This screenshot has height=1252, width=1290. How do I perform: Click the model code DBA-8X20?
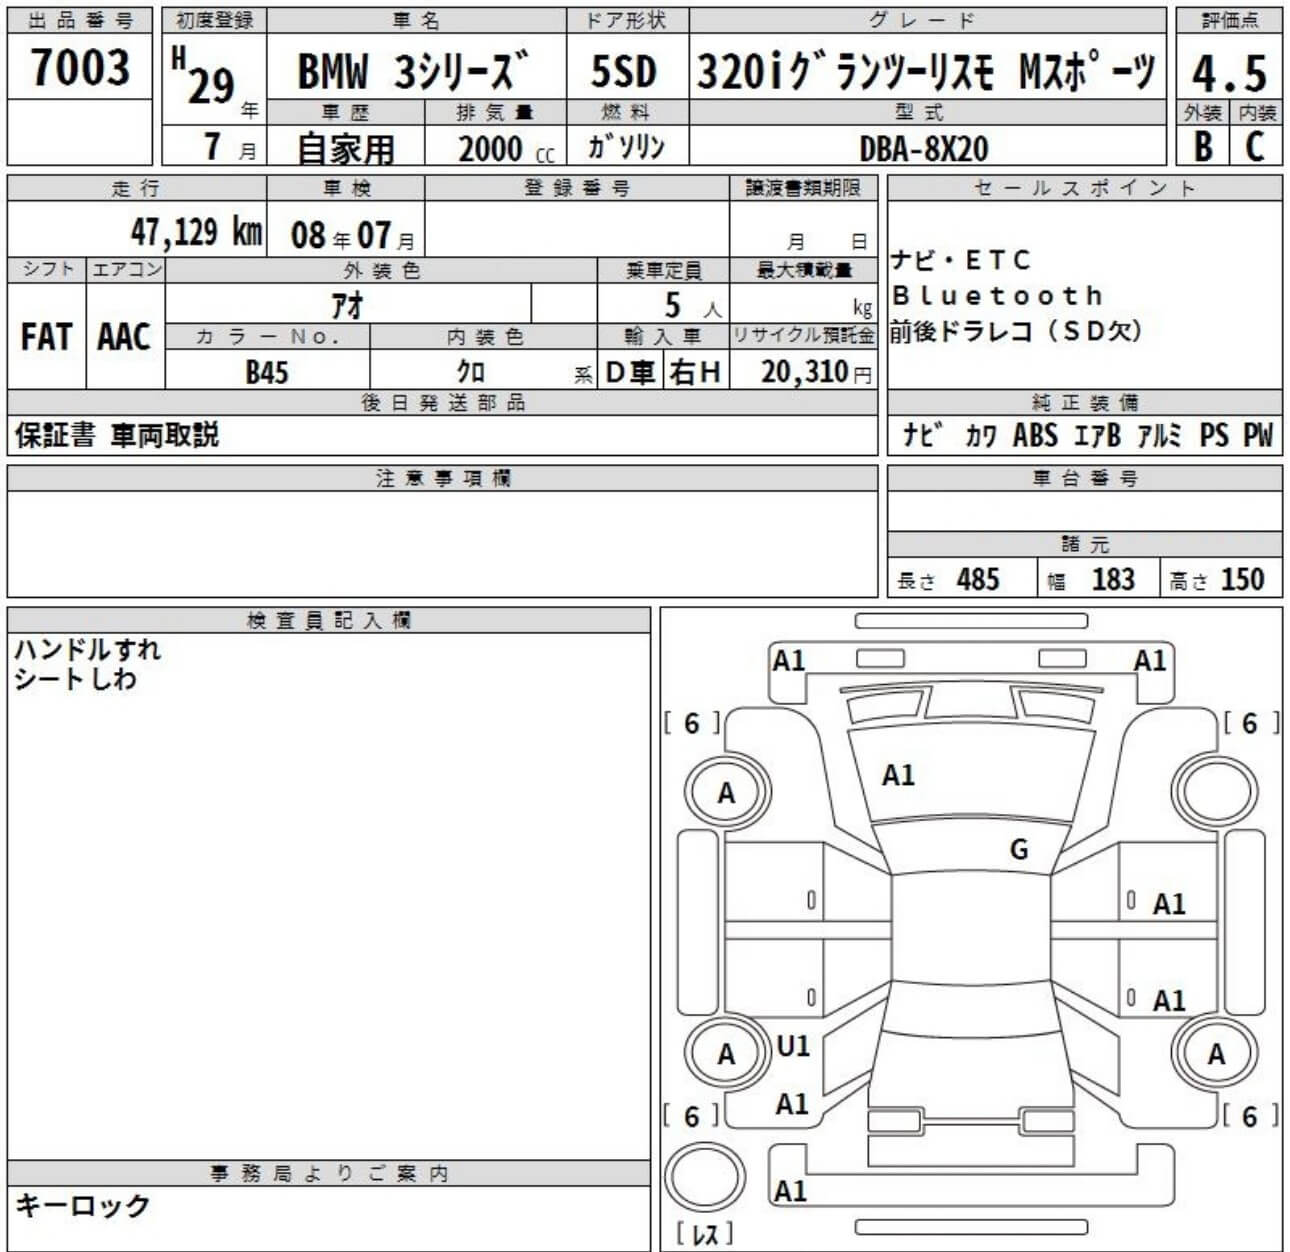[x=924, y=149]
